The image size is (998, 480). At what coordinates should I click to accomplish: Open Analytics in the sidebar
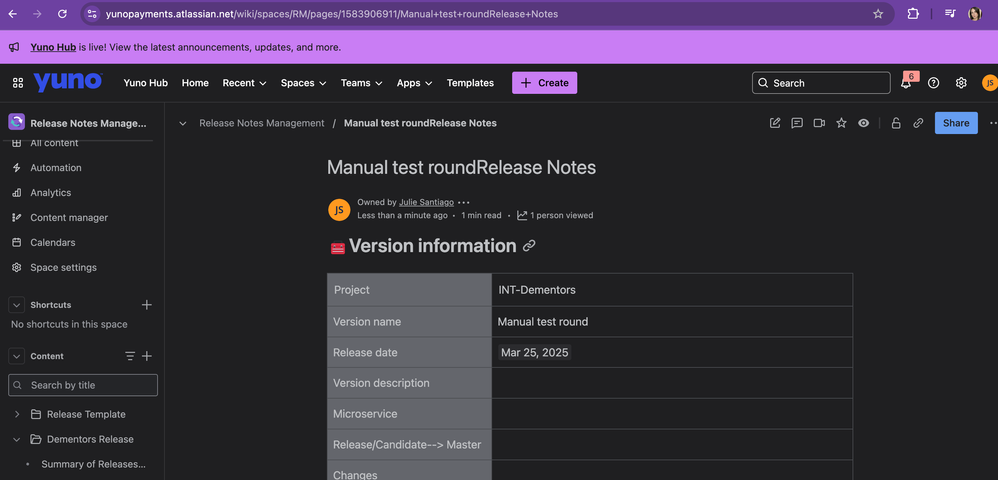coord(50,193)
